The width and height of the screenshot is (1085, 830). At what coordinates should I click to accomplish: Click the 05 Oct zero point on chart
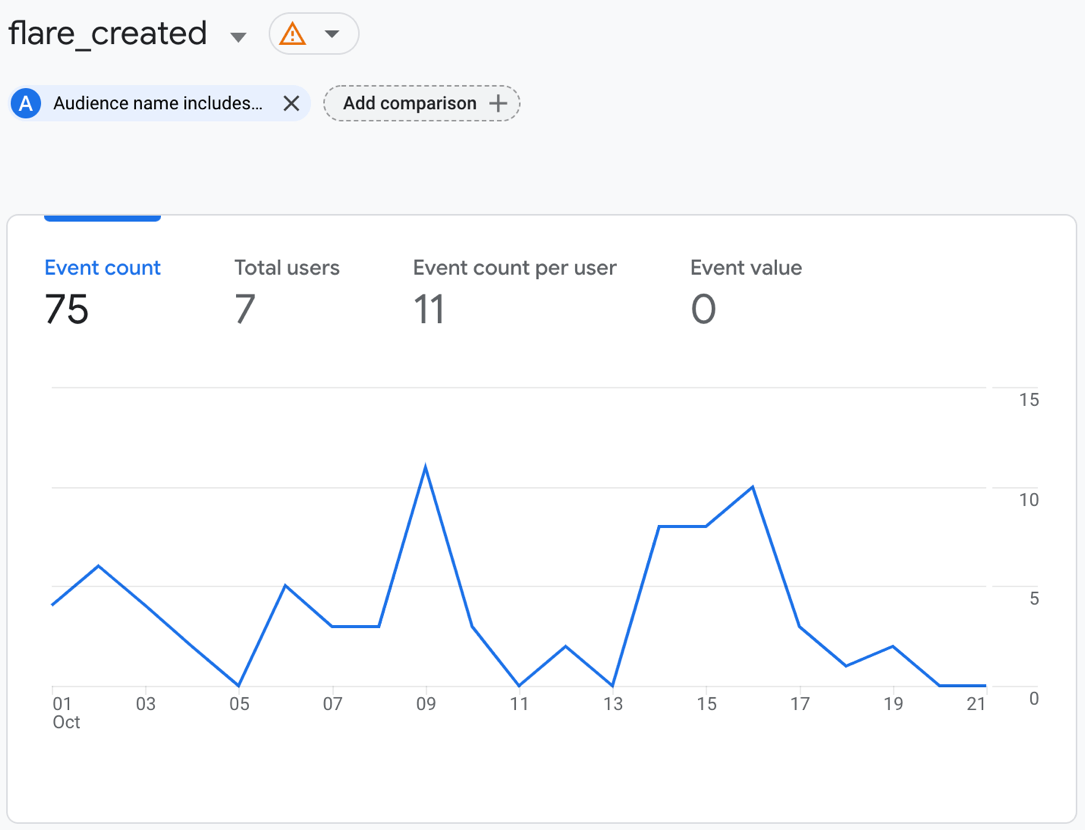point(239,686)
